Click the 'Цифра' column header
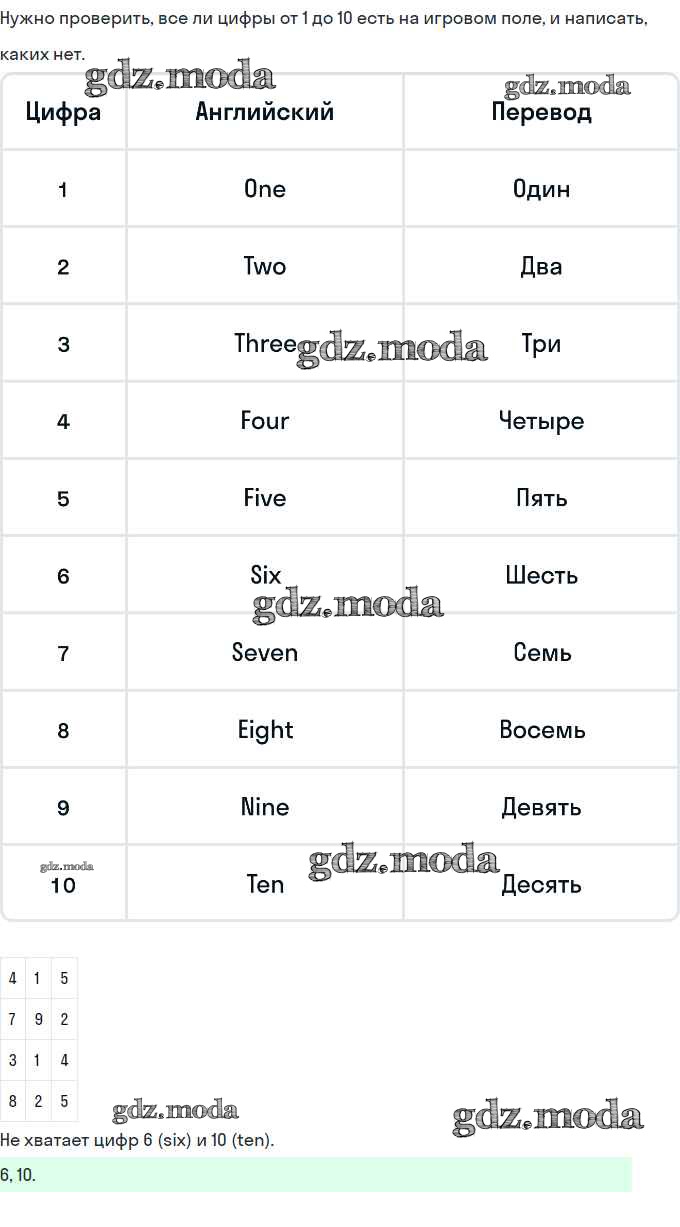Image resolution: width=680 pixels, height=1227 pixels. tap(63, 111)
